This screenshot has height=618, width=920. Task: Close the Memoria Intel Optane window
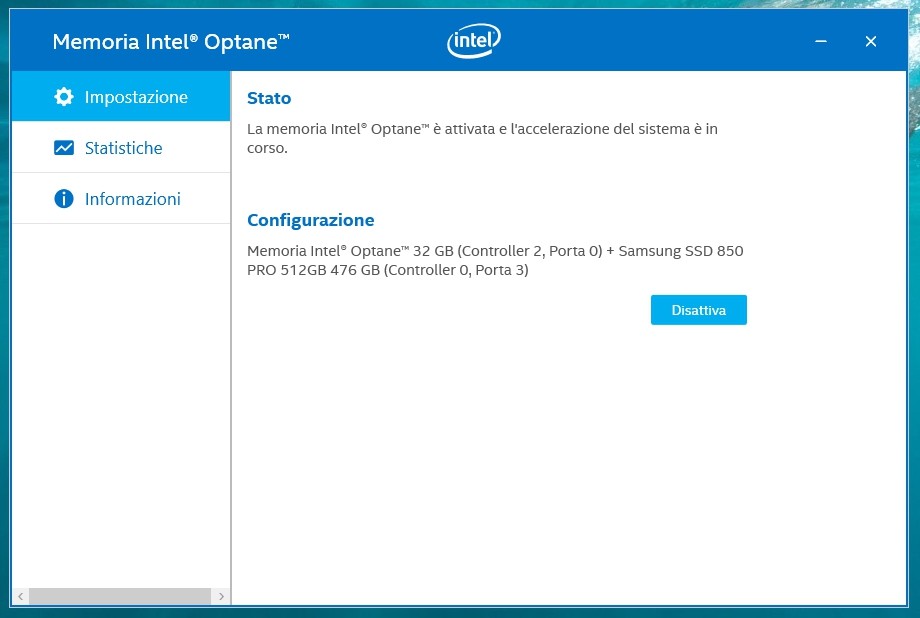pyautogui.click(x=871, y=41)
